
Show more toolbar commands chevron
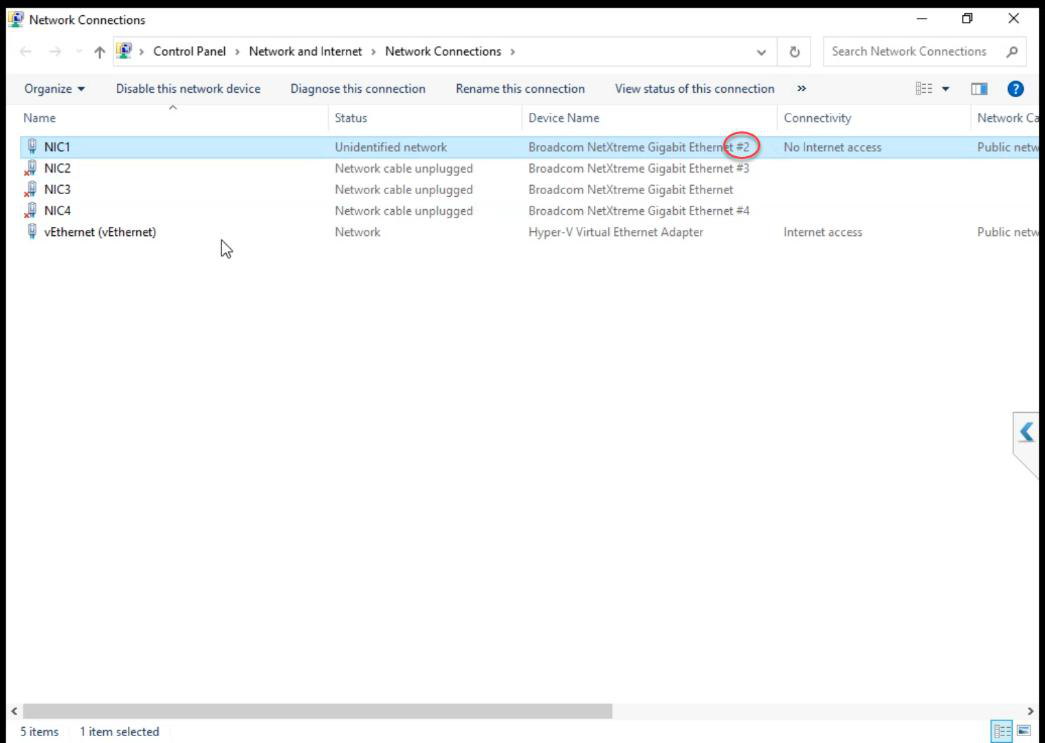tap(802, 89)
